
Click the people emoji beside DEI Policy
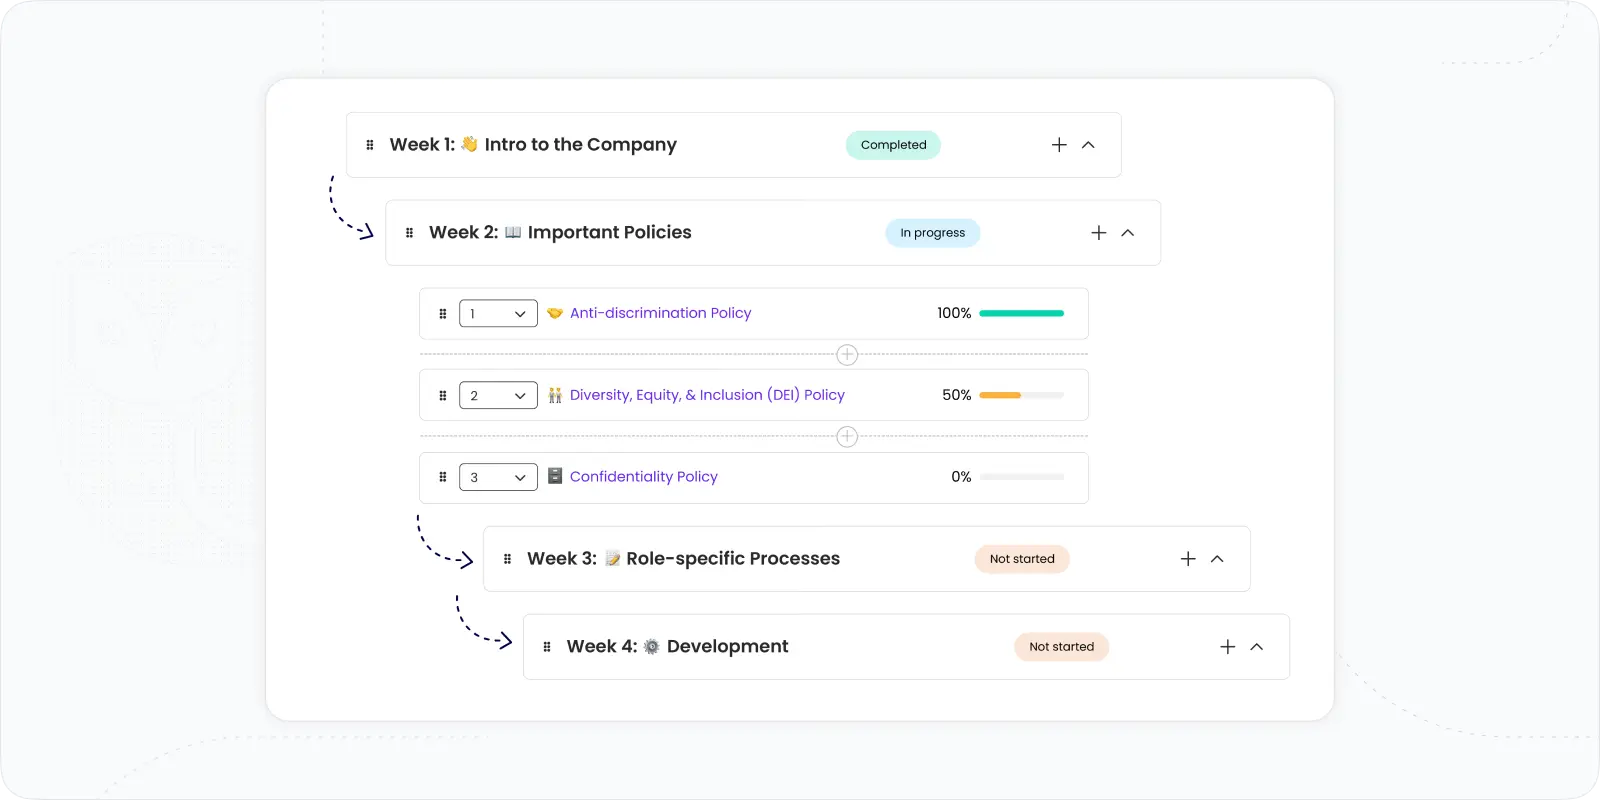point(555,395)
